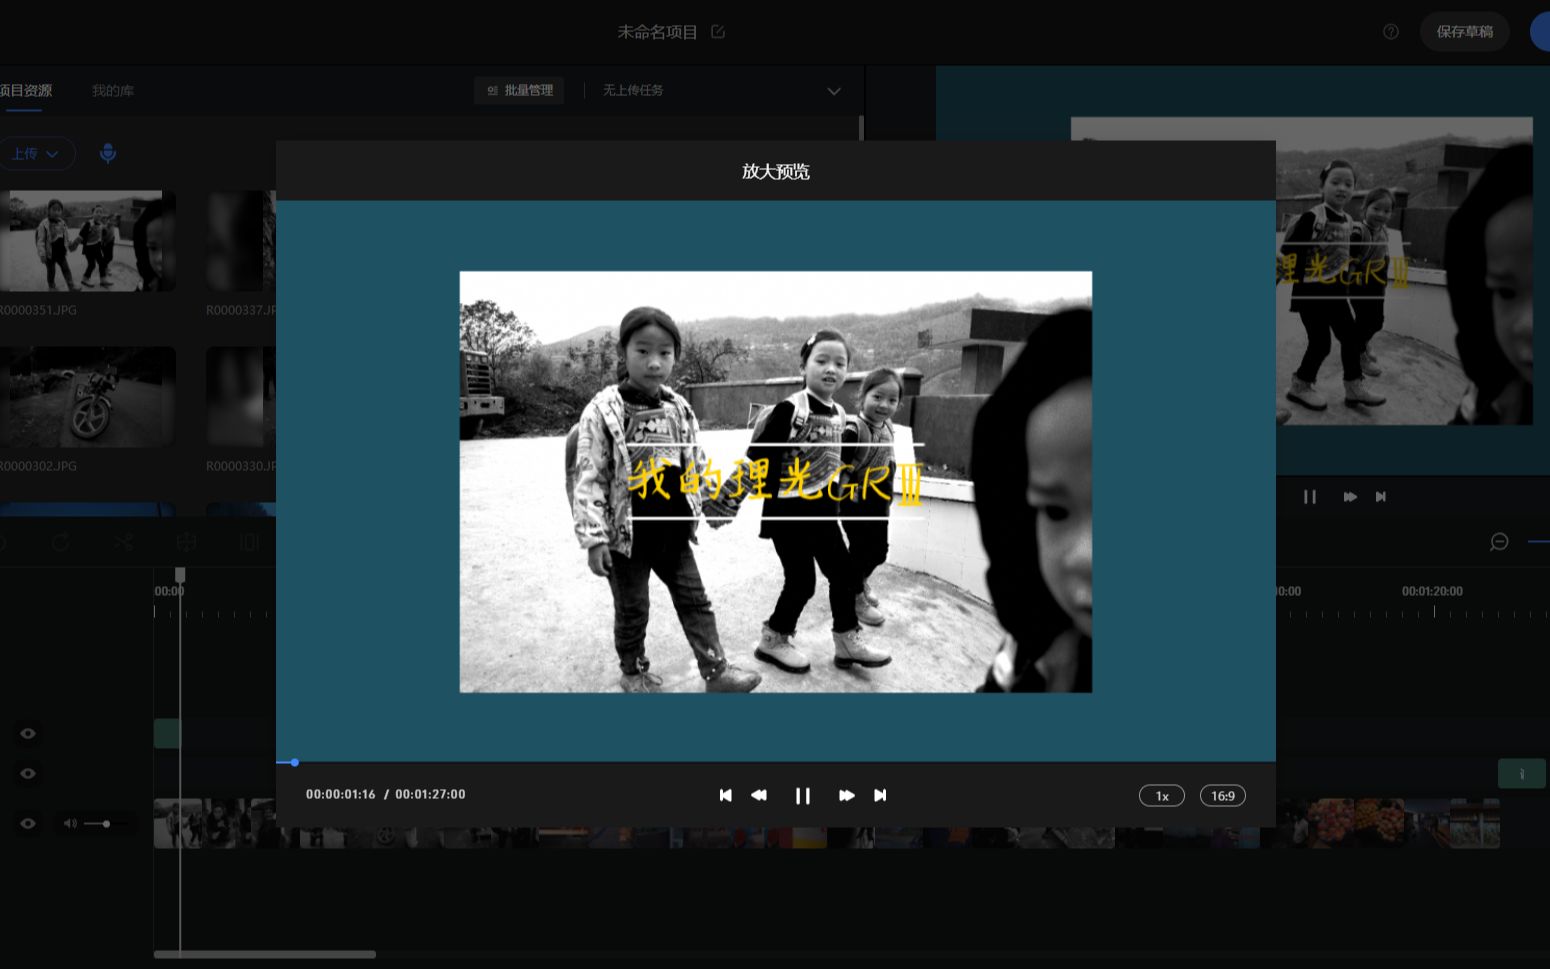Viewport: 1550px width, 969px height.
Task: Open the 上传 upload dropdown
Action: [36, 153]
